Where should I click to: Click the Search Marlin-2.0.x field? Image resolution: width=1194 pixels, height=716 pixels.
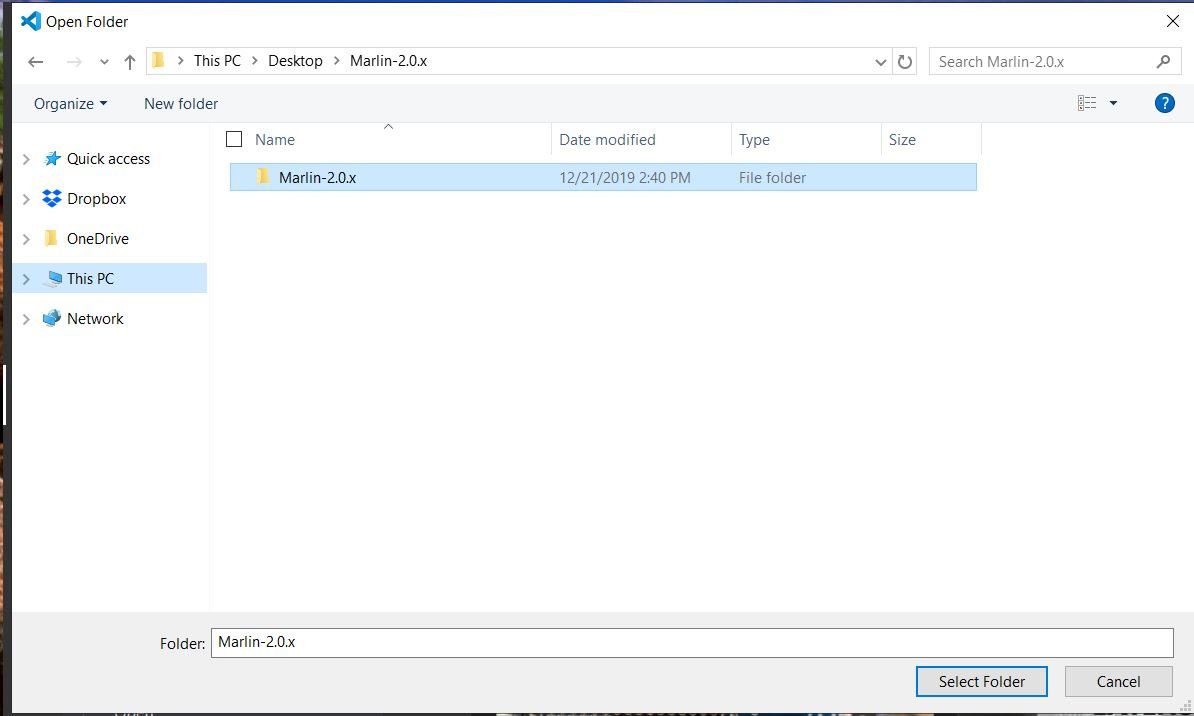(1055, 62)
